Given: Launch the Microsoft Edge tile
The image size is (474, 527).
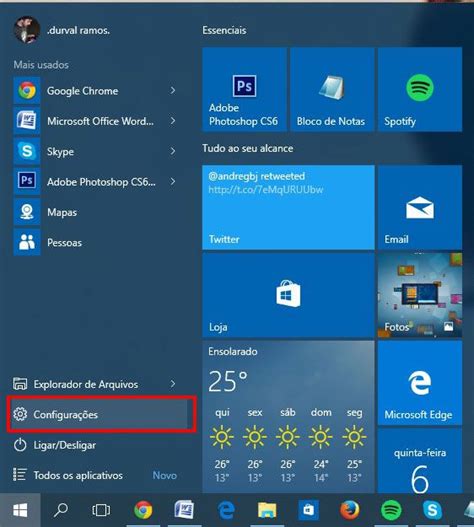Looking at the screenshot, I should click(420, 383).
